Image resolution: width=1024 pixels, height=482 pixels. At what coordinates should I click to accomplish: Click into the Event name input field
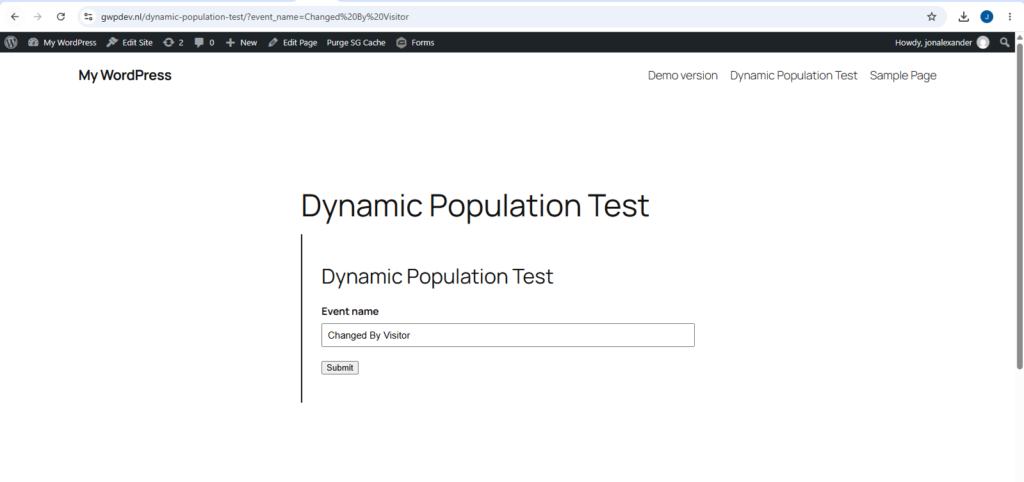tap(507, 335)
